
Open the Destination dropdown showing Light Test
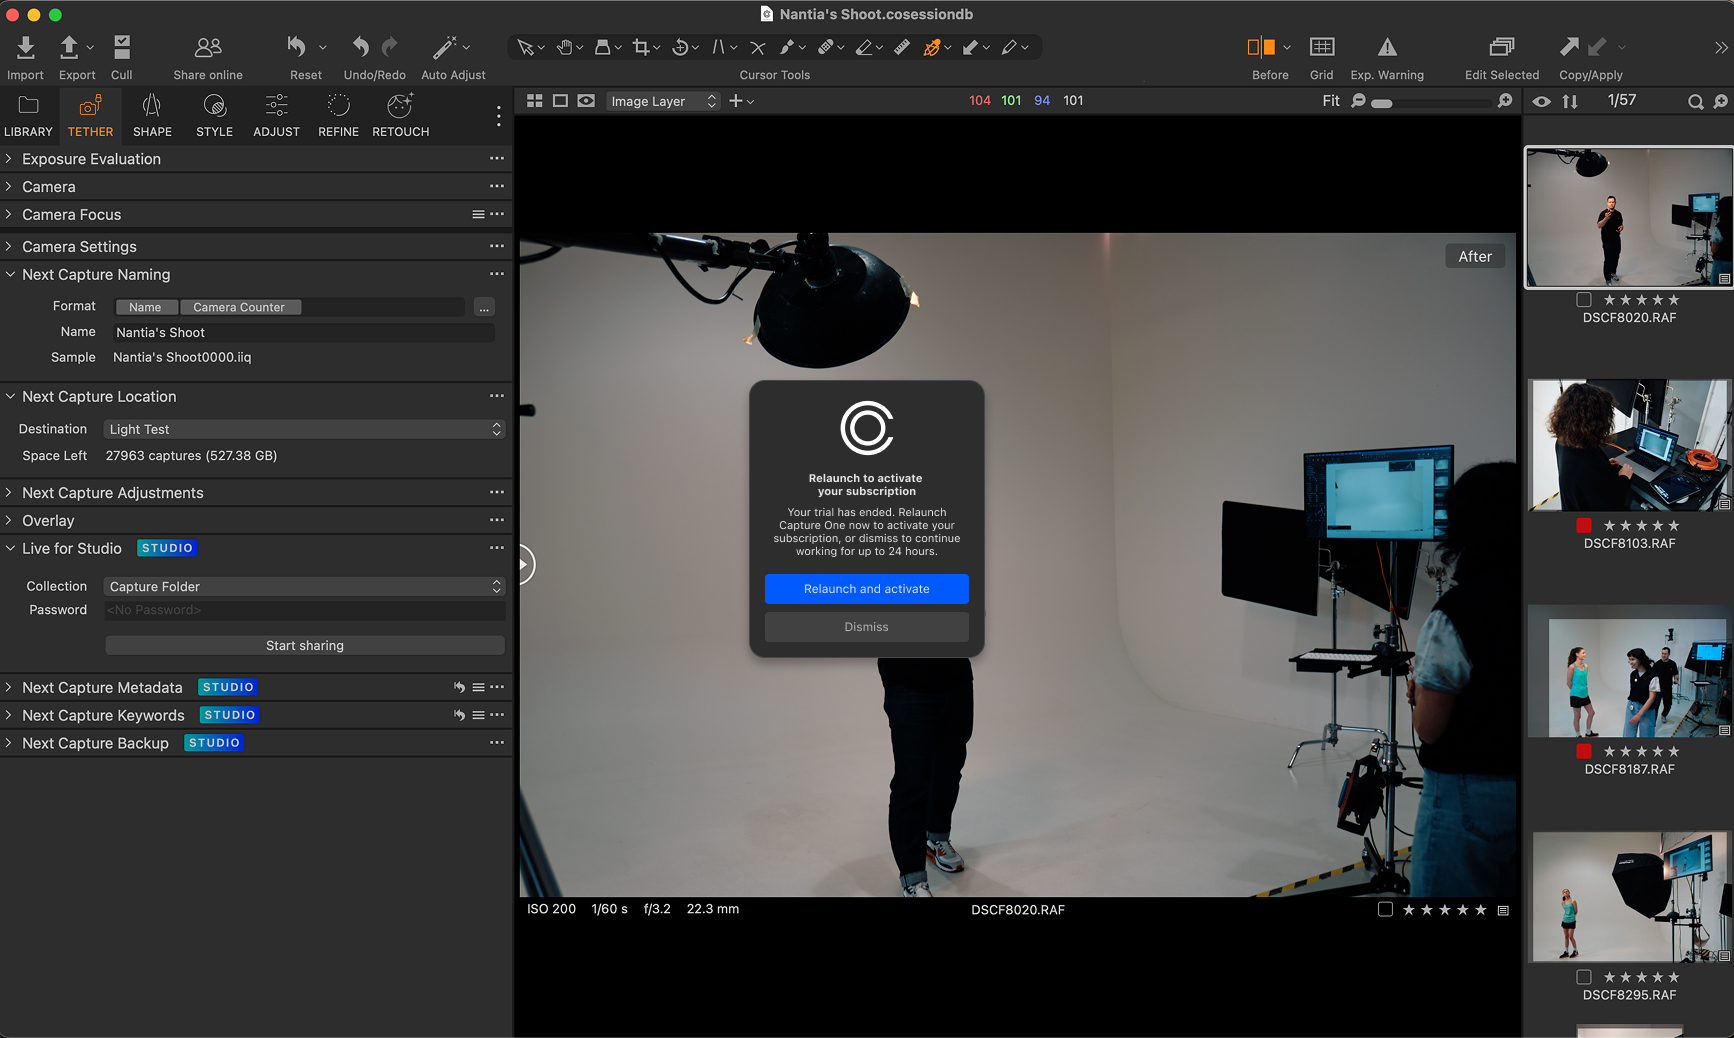pyautogui.click(x=304, y=429)
